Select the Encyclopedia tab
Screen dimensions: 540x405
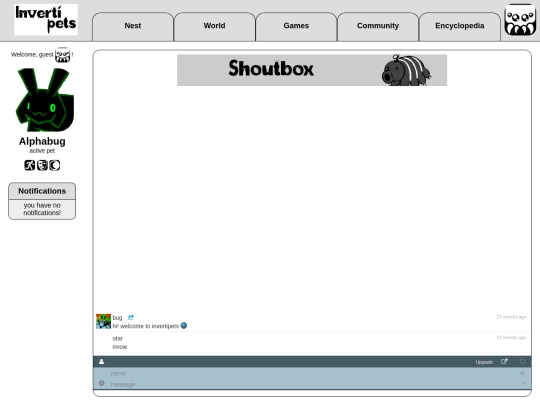pyautogui.click(x=459, y=27)
